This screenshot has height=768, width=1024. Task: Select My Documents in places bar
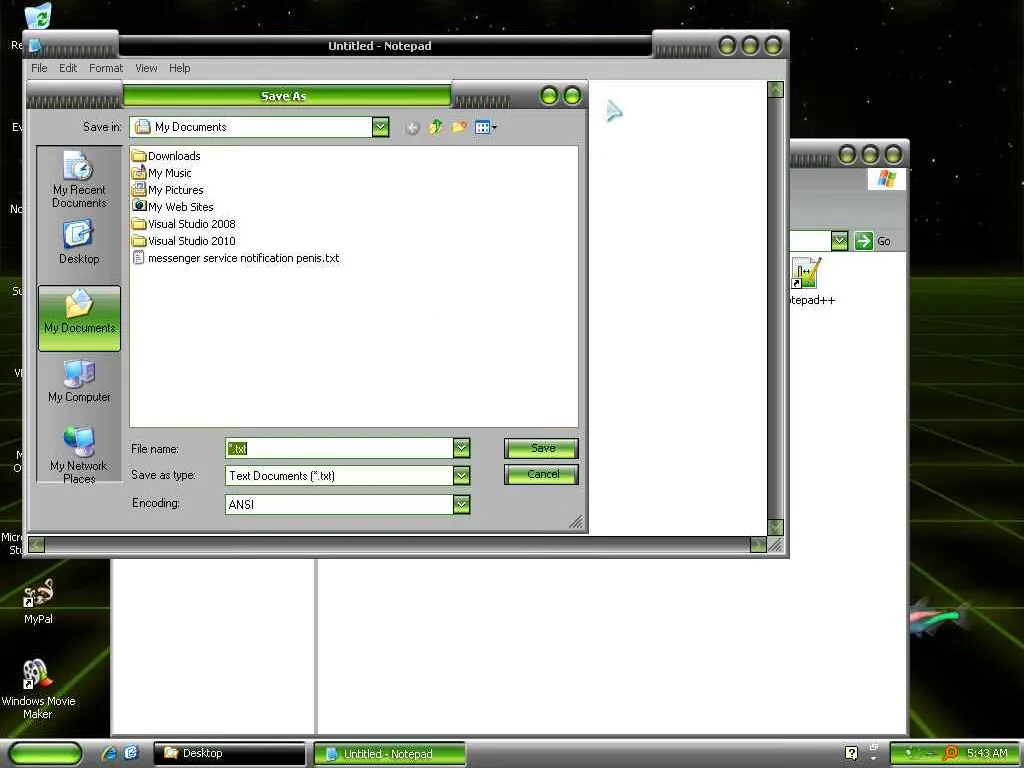[x=79, y=318]
